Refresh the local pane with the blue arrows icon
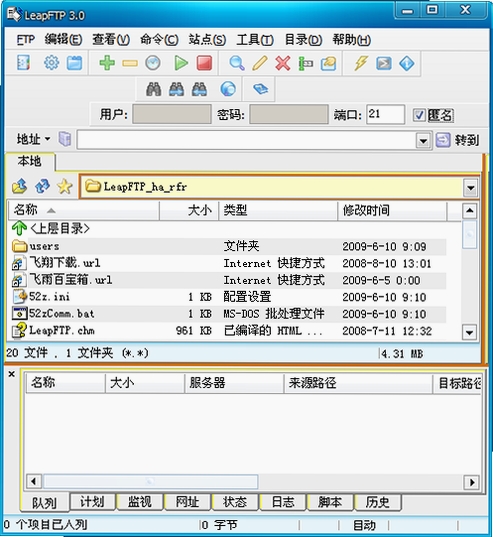The image size is (493, 537). tap(42, 186)
